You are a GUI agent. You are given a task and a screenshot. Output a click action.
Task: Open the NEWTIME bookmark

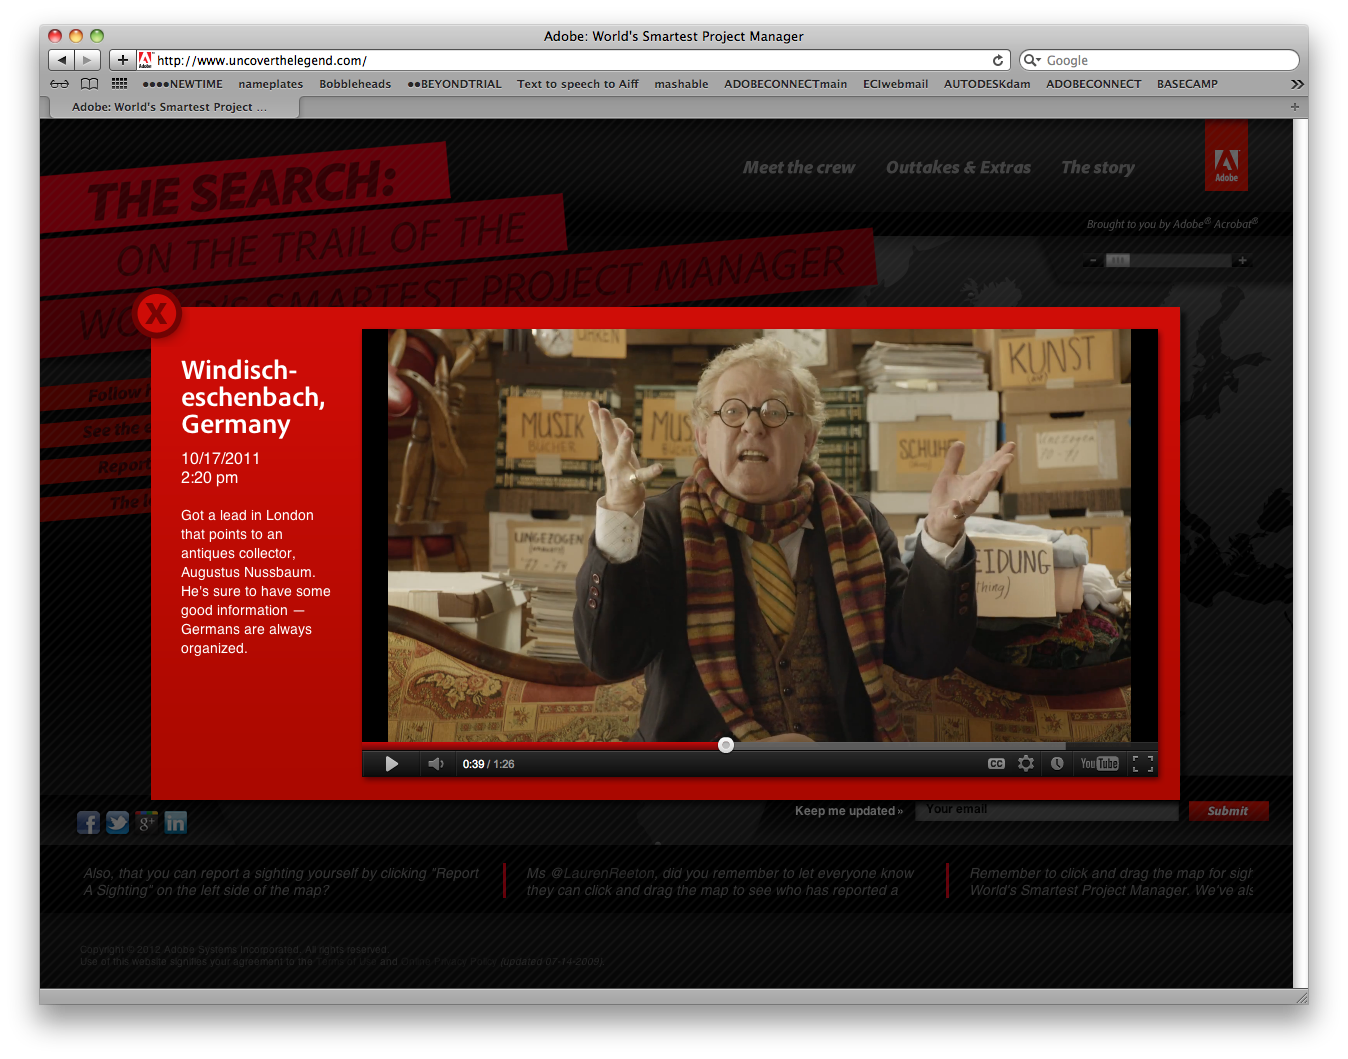click(x=183, y=84)
